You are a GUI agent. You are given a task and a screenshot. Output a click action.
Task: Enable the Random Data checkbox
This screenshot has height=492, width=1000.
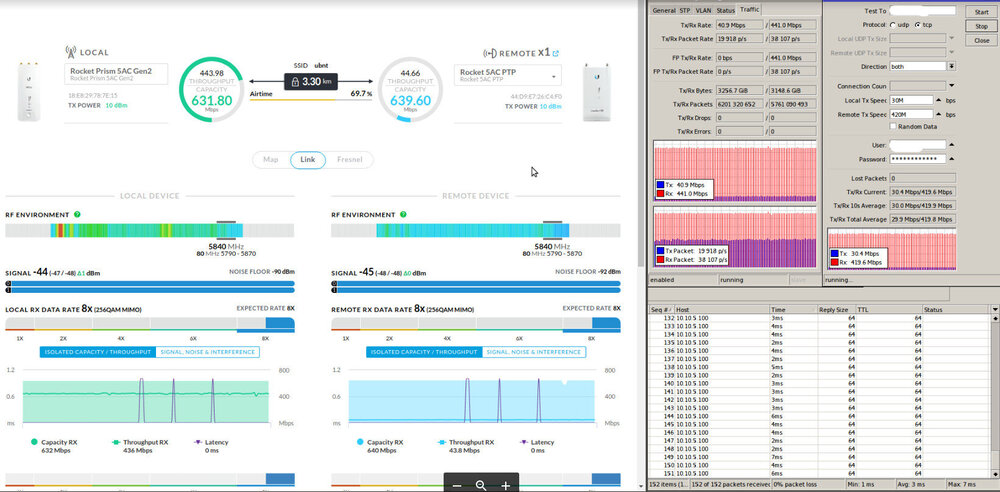(x=893, y=127)
